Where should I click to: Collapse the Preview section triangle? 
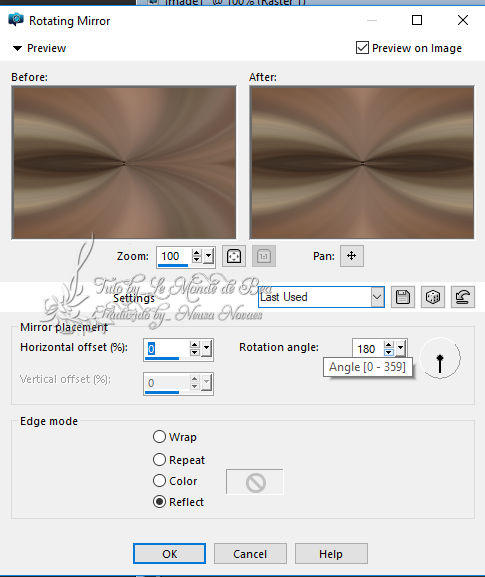coord(17,48)
